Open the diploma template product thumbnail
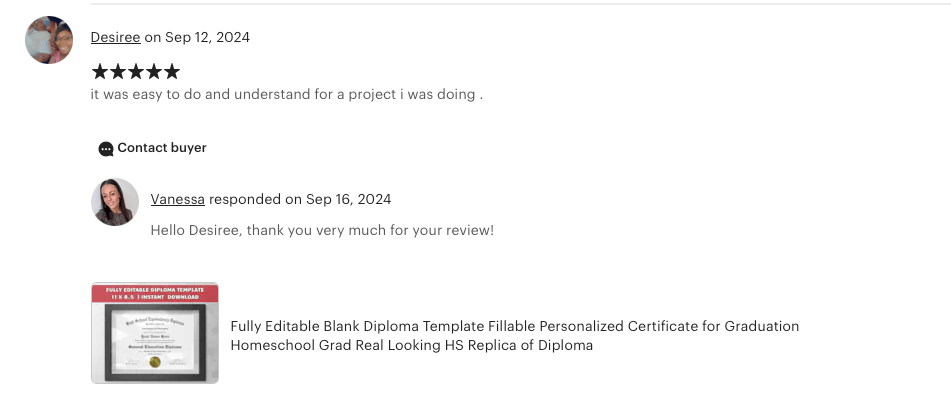This screenshot has height=416, width=951. tap(155, 333)
